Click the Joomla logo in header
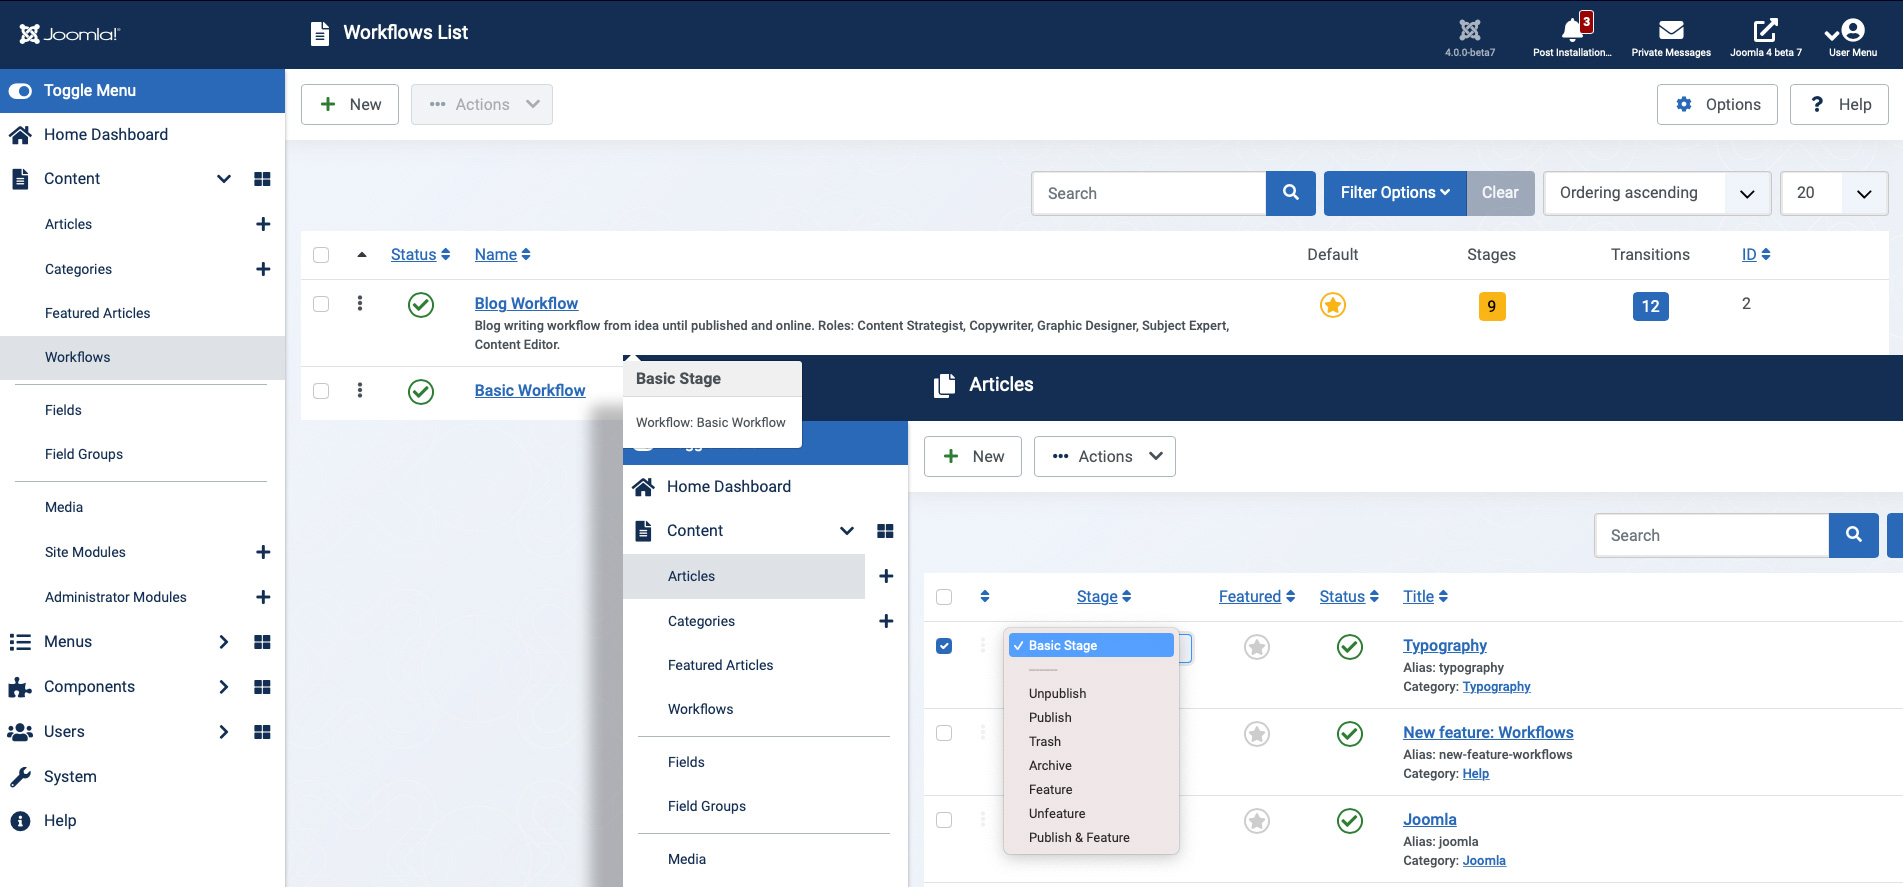 pyautogui.click(x=69, y=34)
